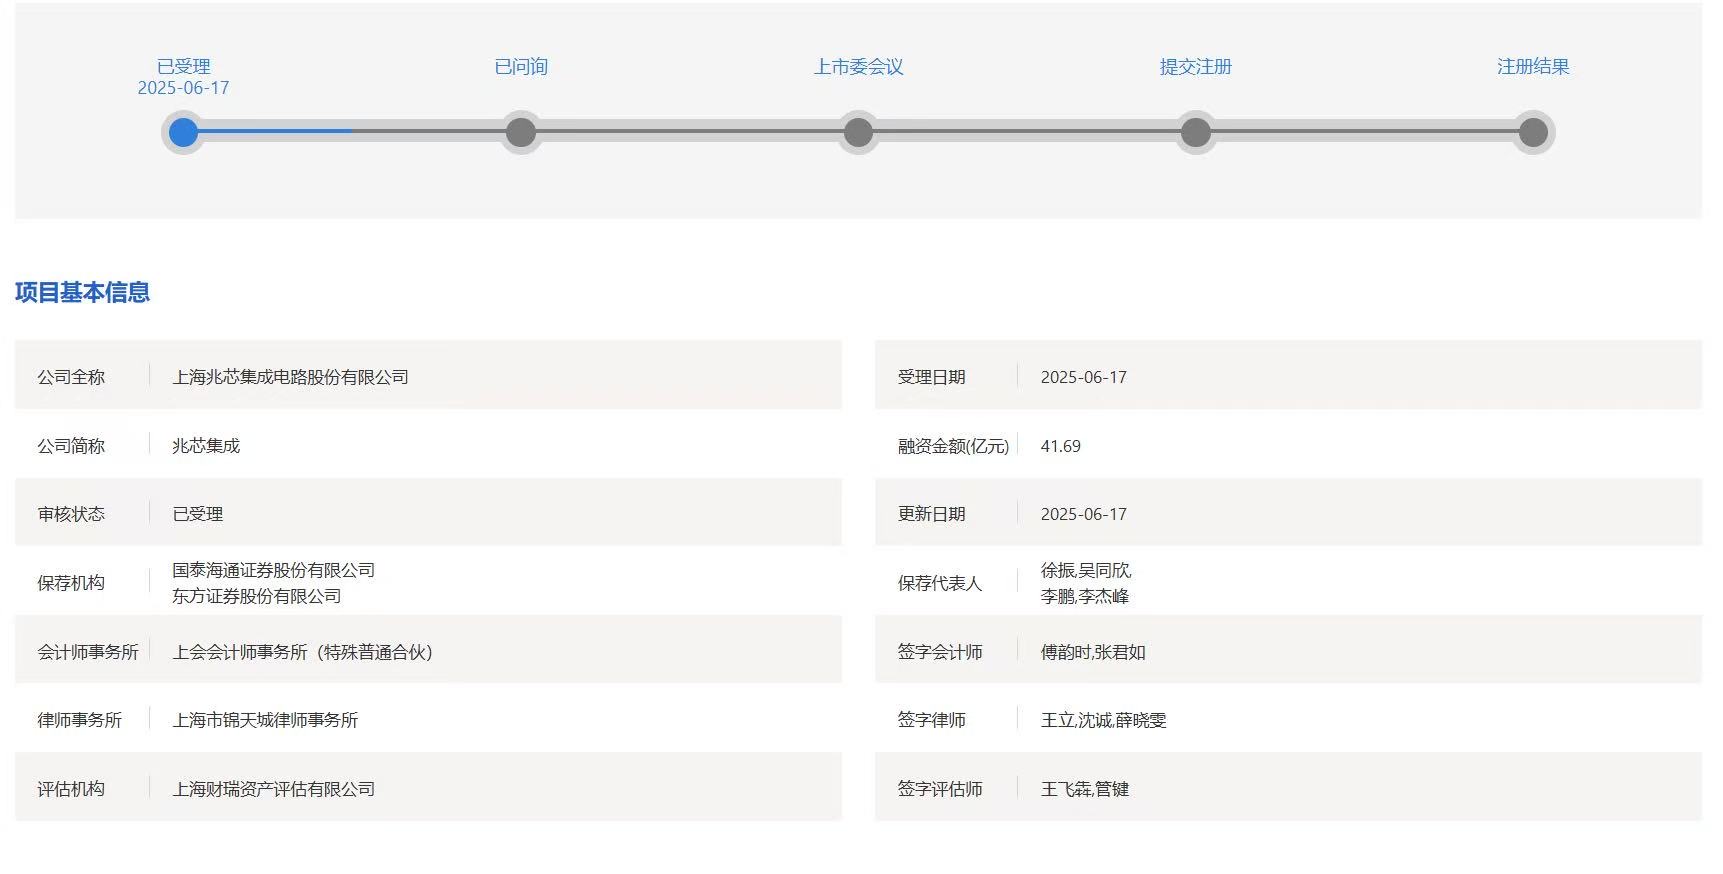Select the 注册结果 final stage dot
1723x874 pixels.
click(x=1533, y=132)
